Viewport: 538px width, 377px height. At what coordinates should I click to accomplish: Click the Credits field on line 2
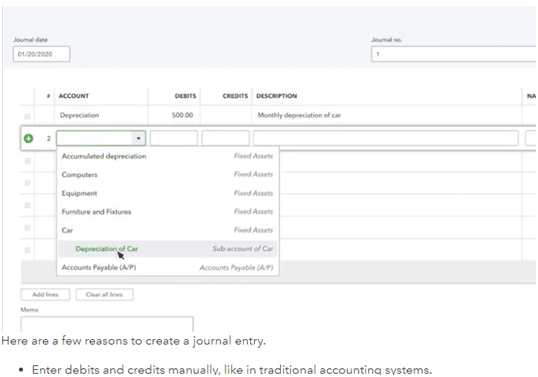tap(225, 138)
